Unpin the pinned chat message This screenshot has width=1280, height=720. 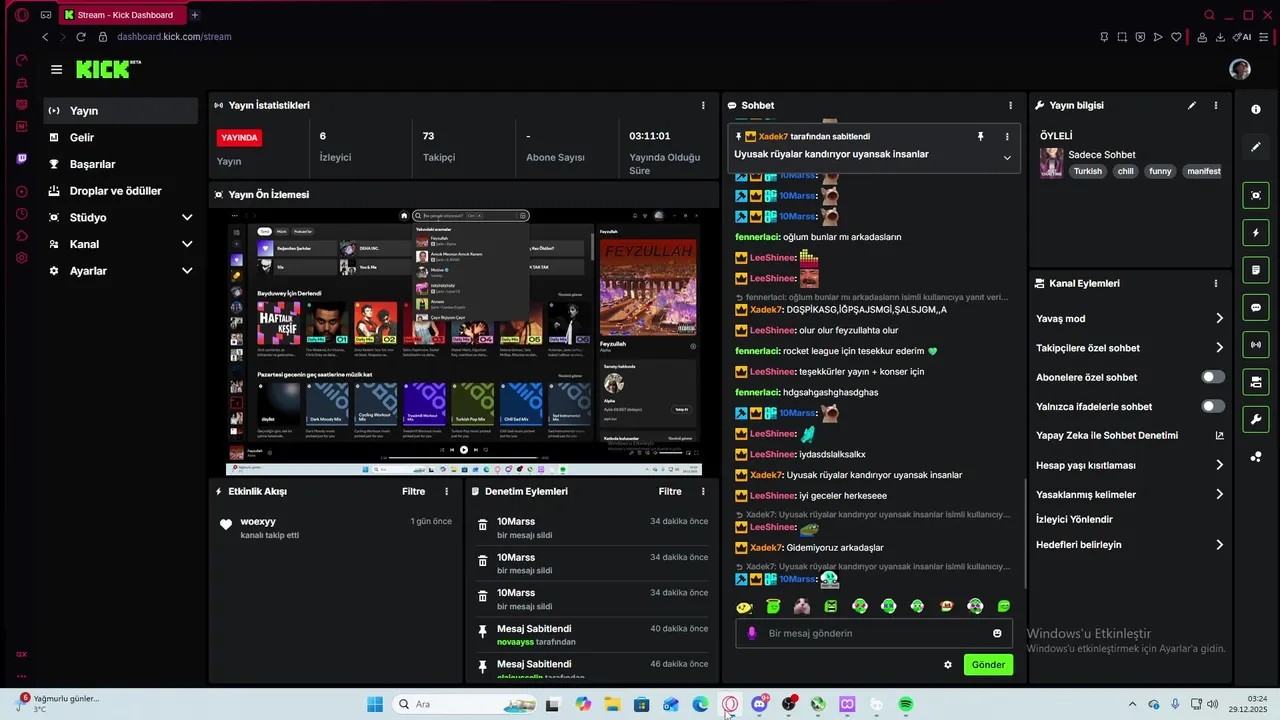980,136
